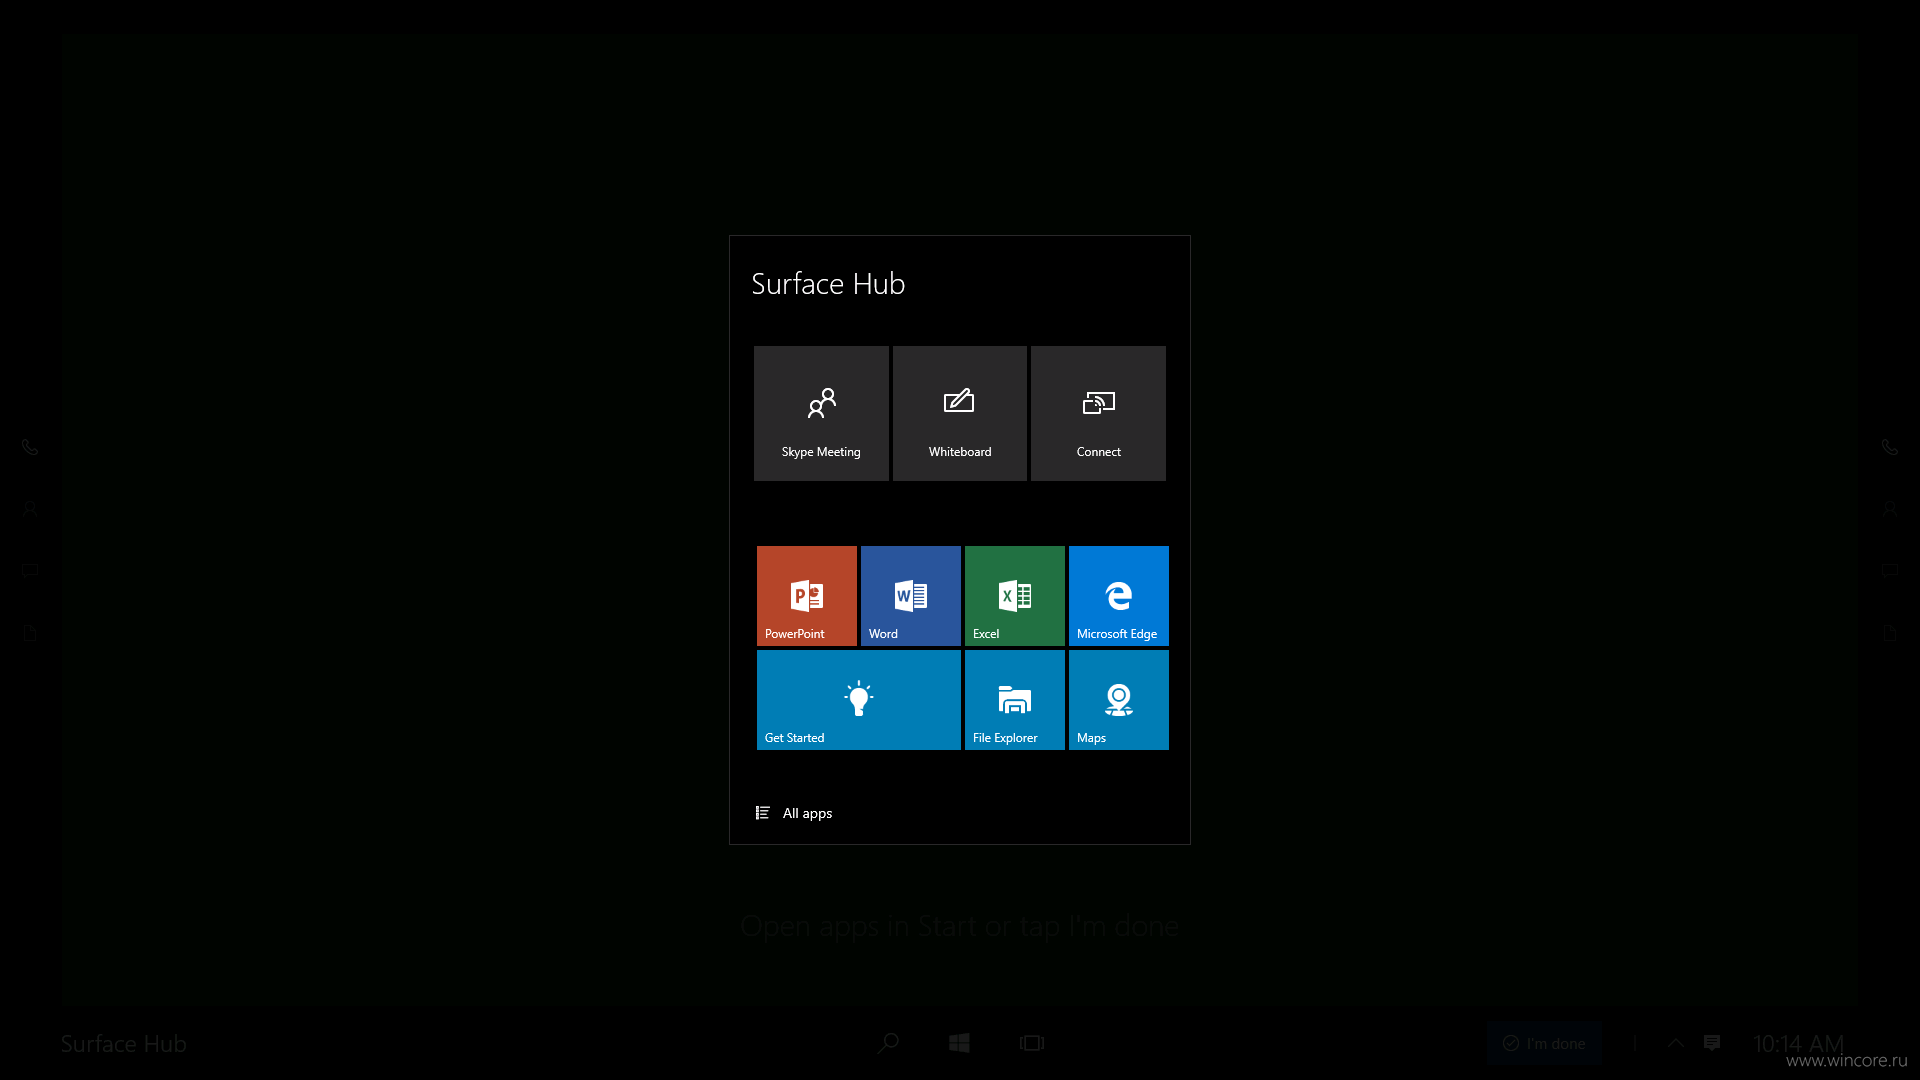Click the people icon on the left edge
Viewport: 1920px width, 1080px height.
click(30, 509)
